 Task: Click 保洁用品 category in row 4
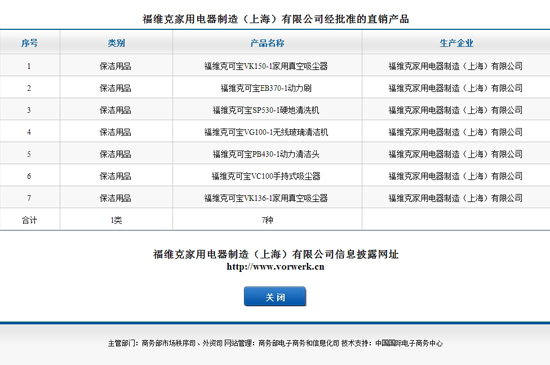(x=115, y=132)
